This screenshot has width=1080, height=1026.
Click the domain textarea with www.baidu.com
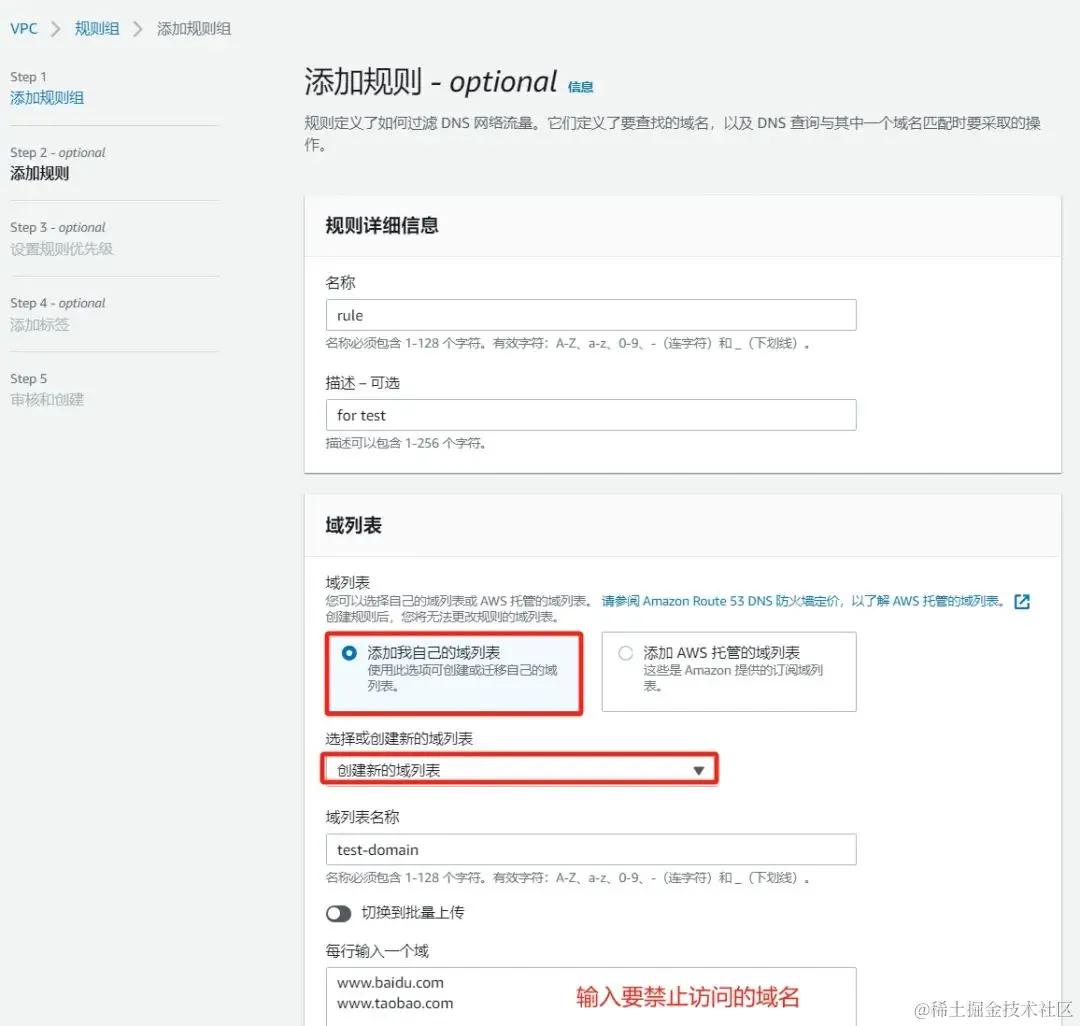coord(591,997)
